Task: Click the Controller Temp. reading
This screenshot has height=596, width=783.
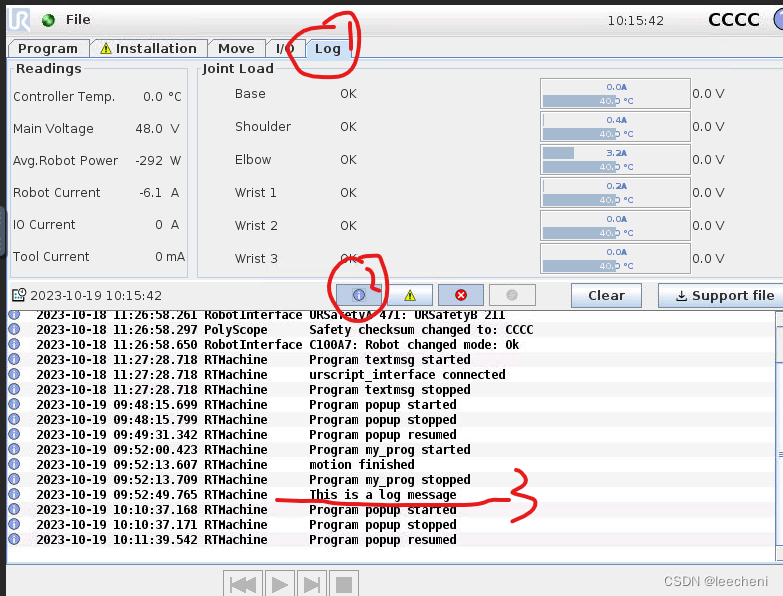Action: coord(152,96)
